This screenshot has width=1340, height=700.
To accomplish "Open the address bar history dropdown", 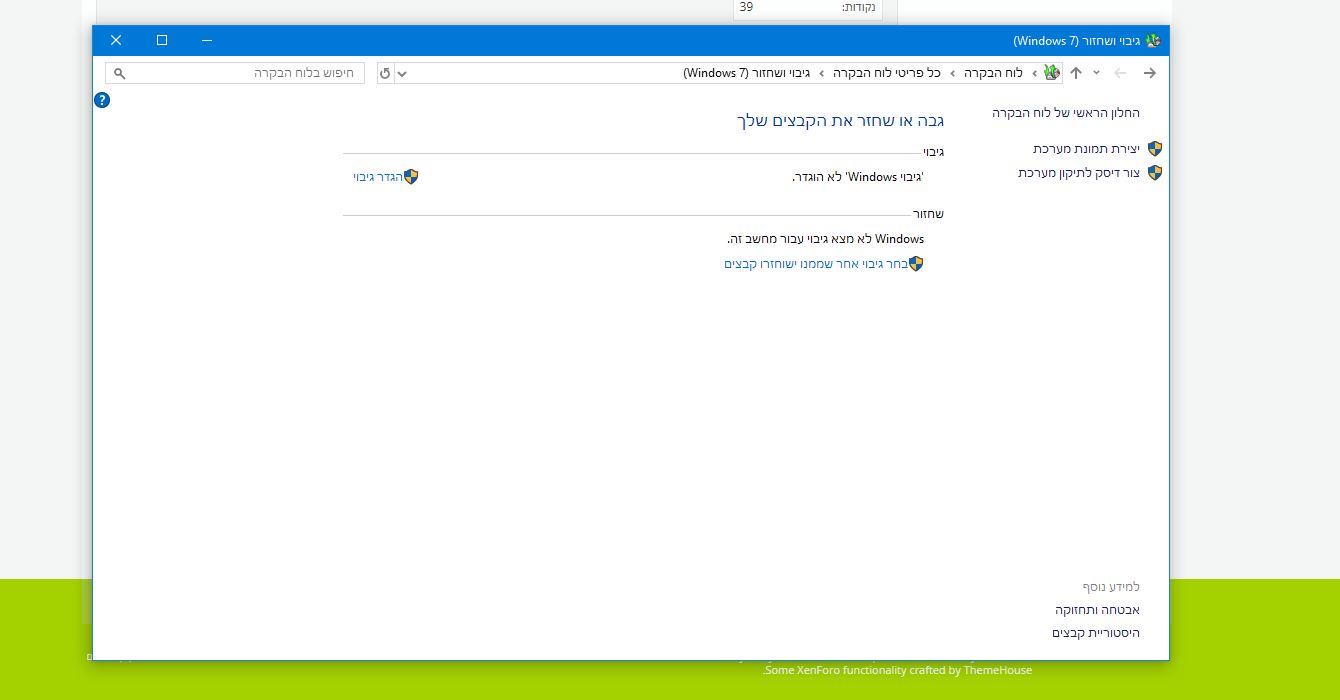I will tap(402, 73).
